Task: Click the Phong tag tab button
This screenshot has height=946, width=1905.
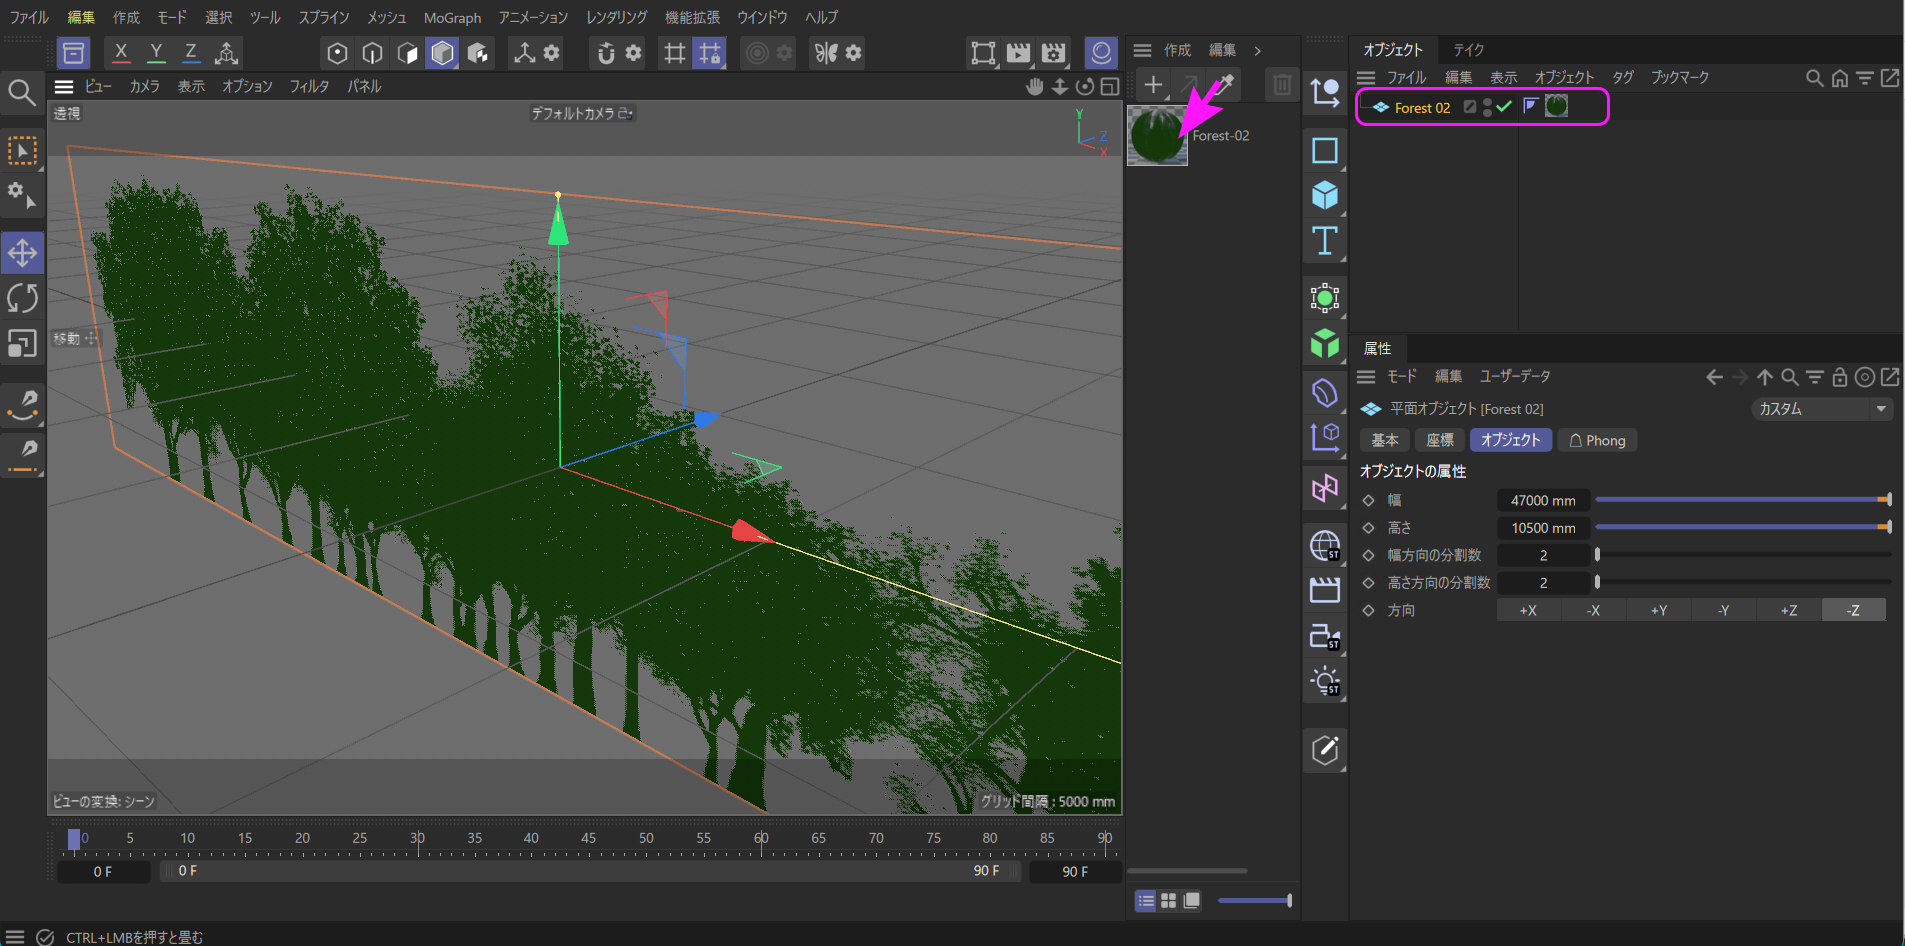Action: (1597, 440)
